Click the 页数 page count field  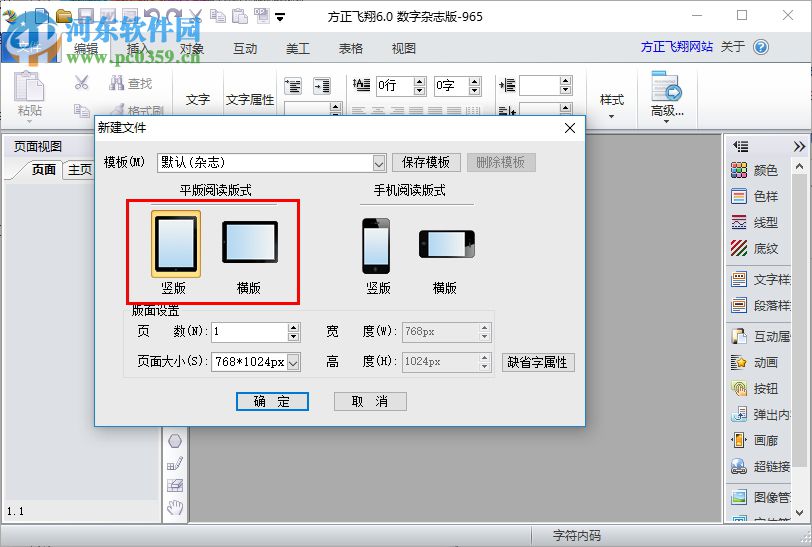point(250,332)
